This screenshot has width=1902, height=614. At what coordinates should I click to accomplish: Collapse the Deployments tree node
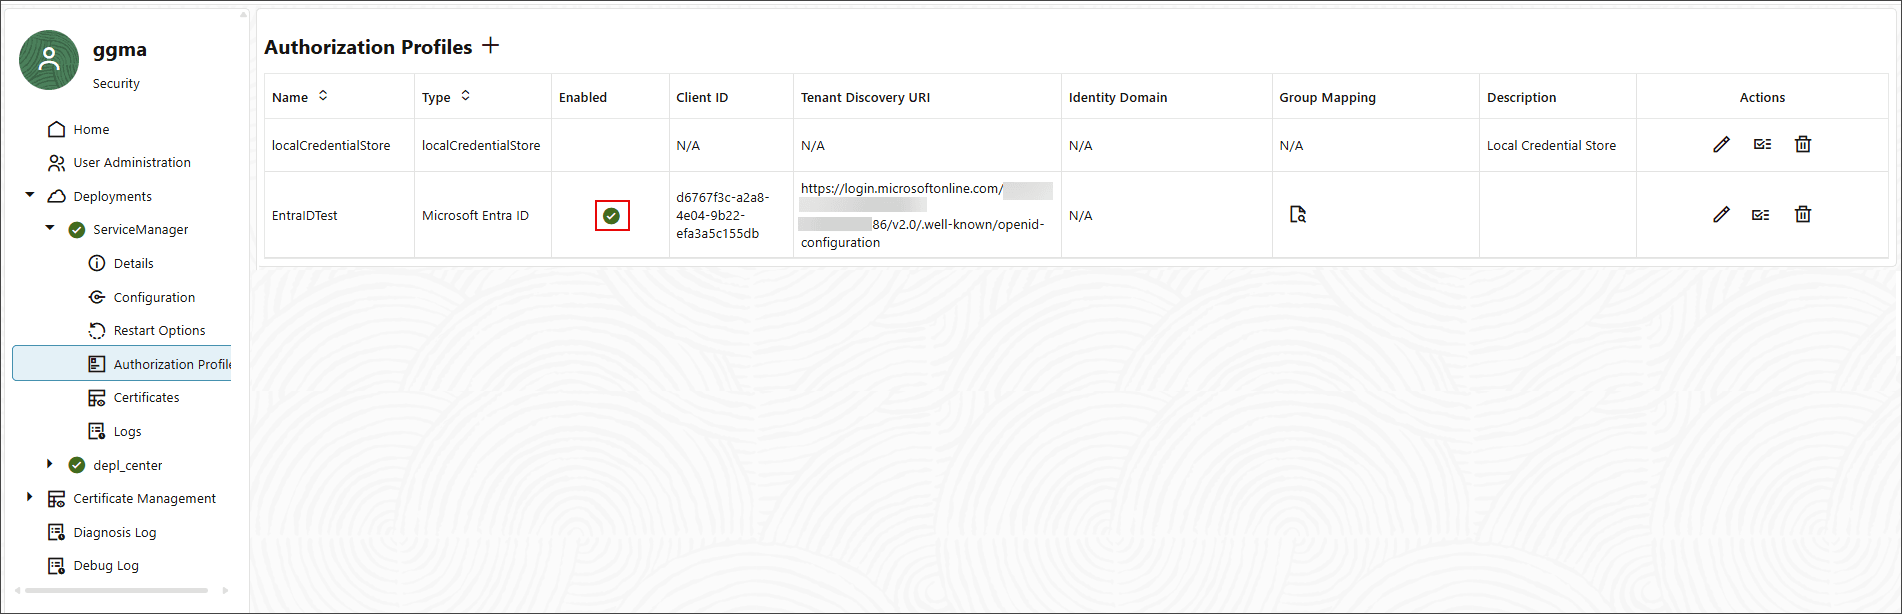[x=30, y=195]
